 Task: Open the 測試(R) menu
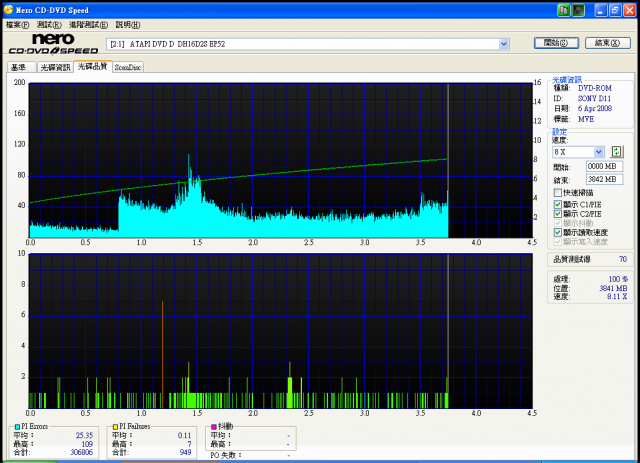point(49,25)
